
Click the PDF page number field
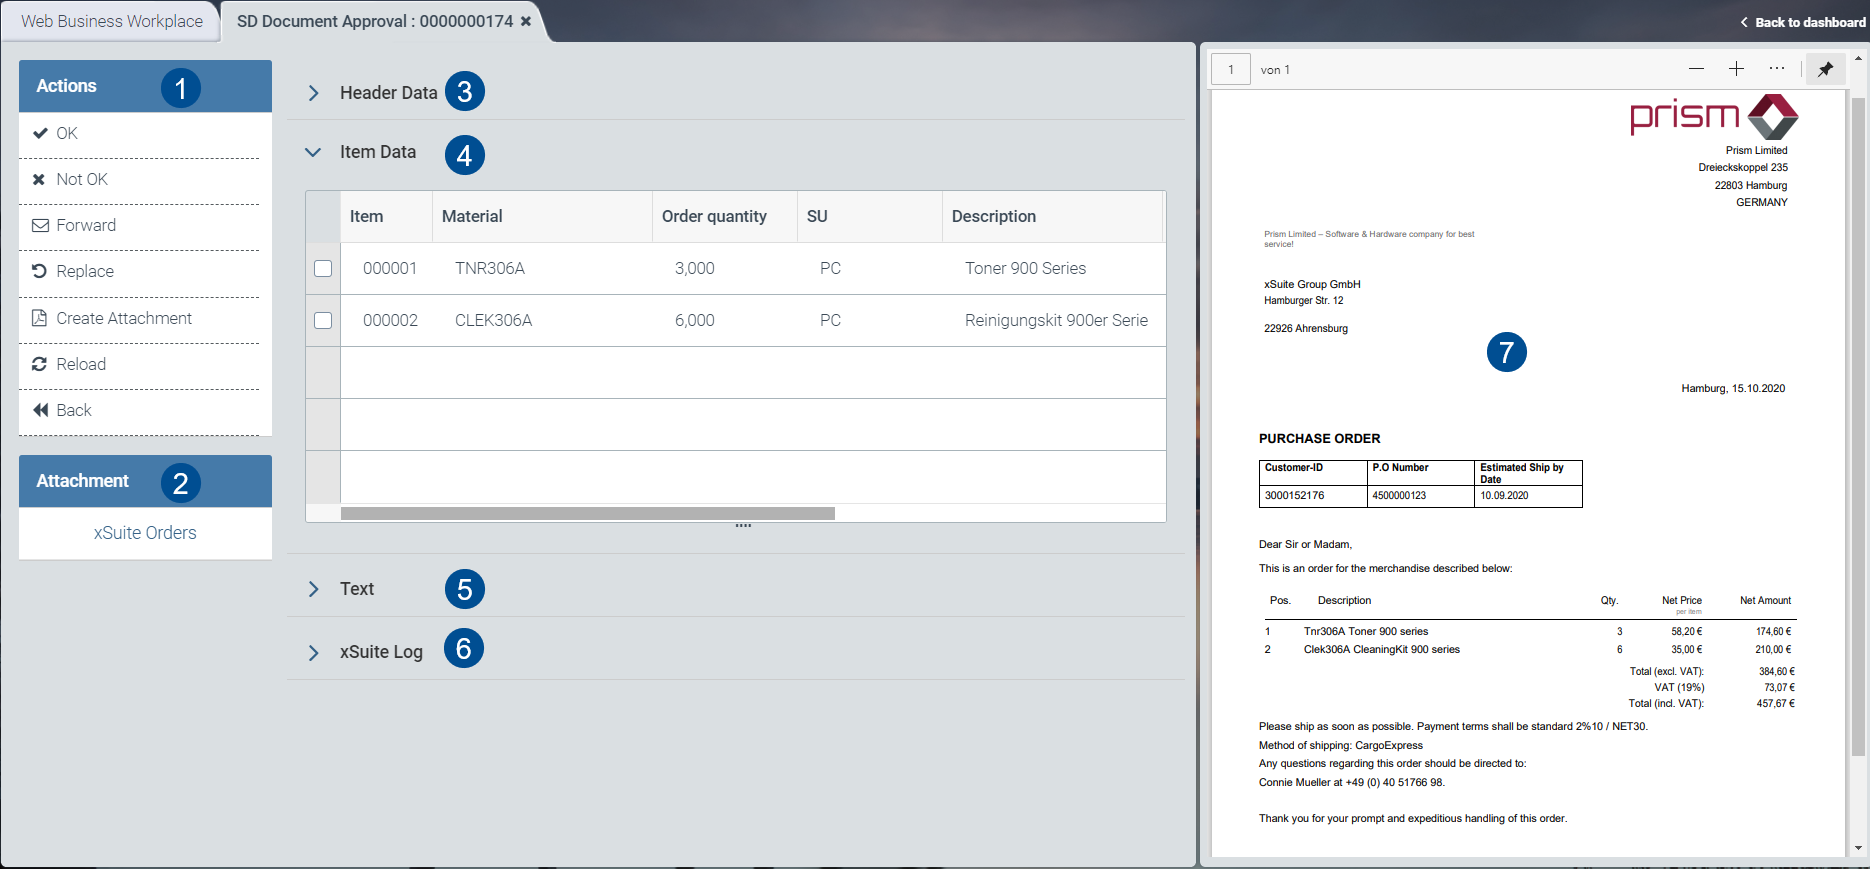pos(1231,69)
